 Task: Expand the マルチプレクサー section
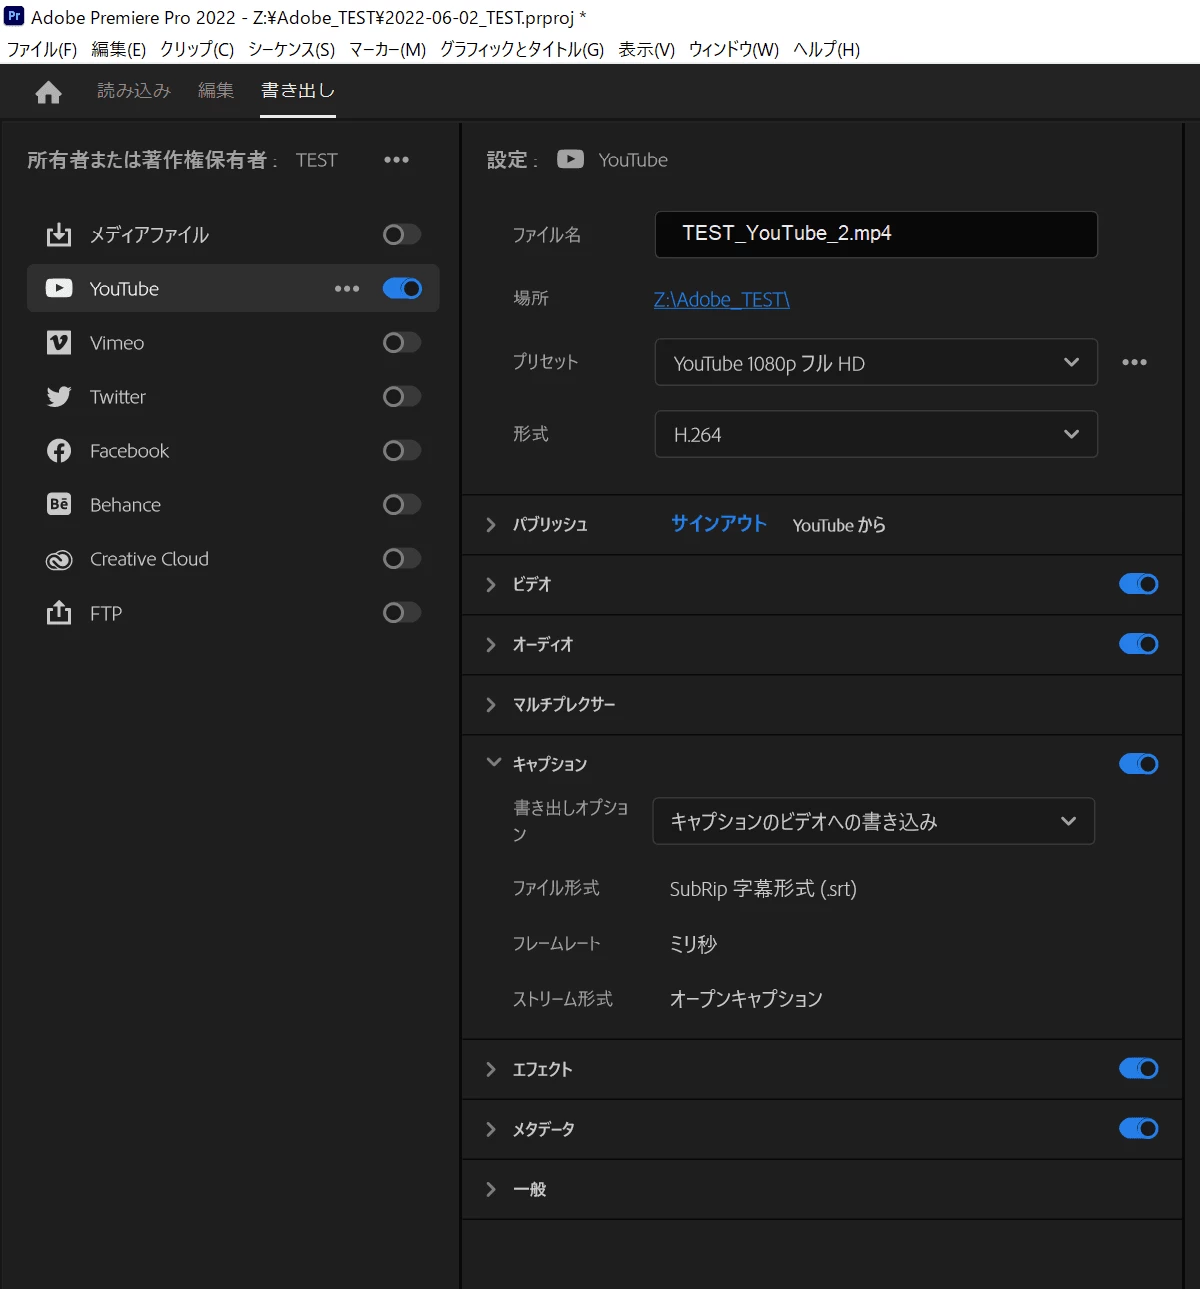[491, 705]
